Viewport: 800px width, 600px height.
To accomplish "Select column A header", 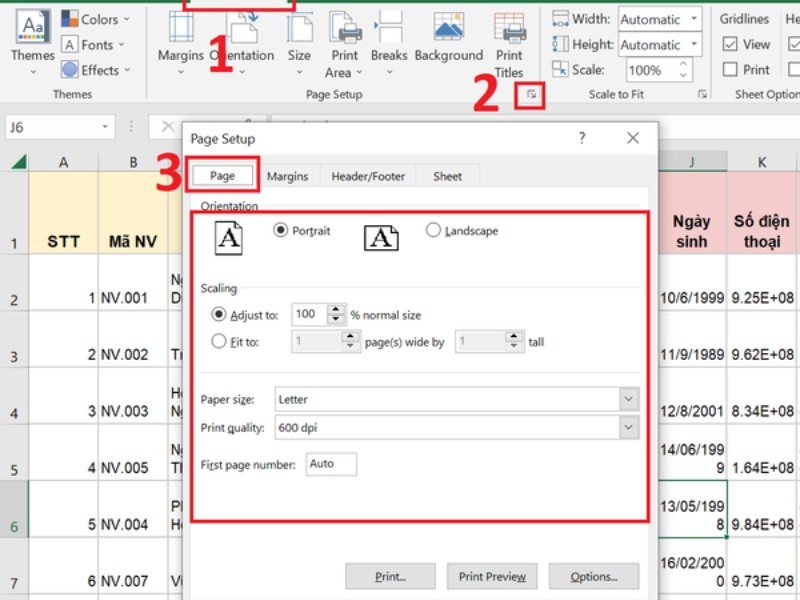I will coord(63,162).
